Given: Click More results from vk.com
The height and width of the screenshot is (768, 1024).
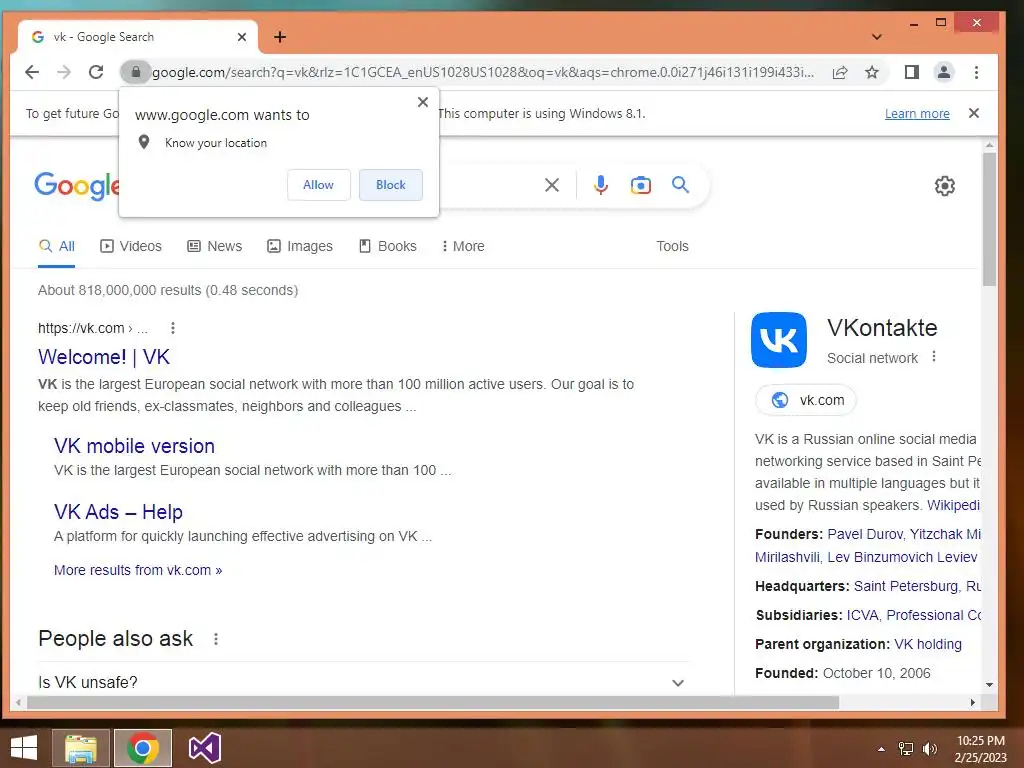Looking at the screenshot, I should (x=138, y=570).
